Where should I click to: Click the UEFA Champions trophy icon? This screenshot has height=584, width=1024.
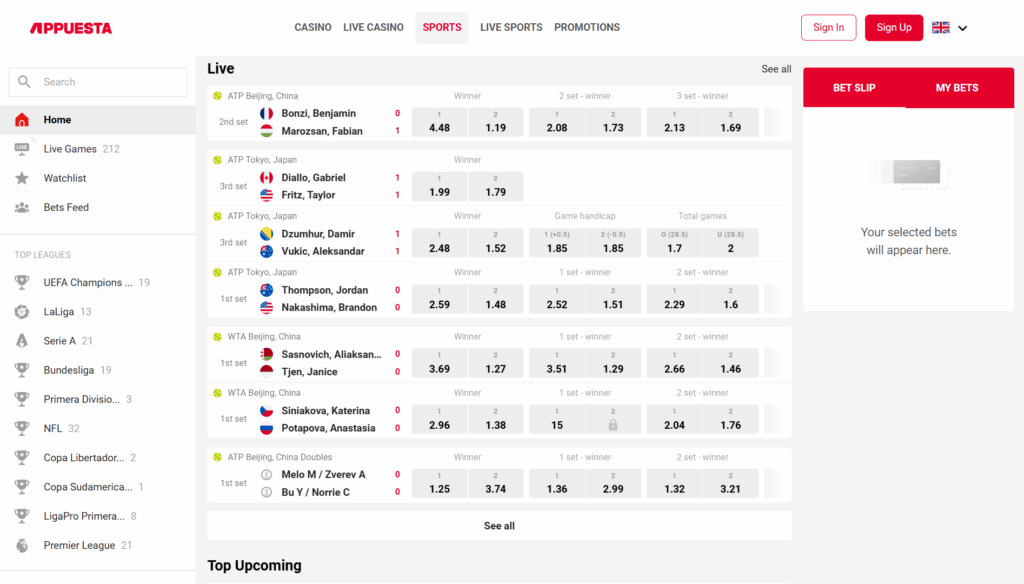(x=22, y=283)
